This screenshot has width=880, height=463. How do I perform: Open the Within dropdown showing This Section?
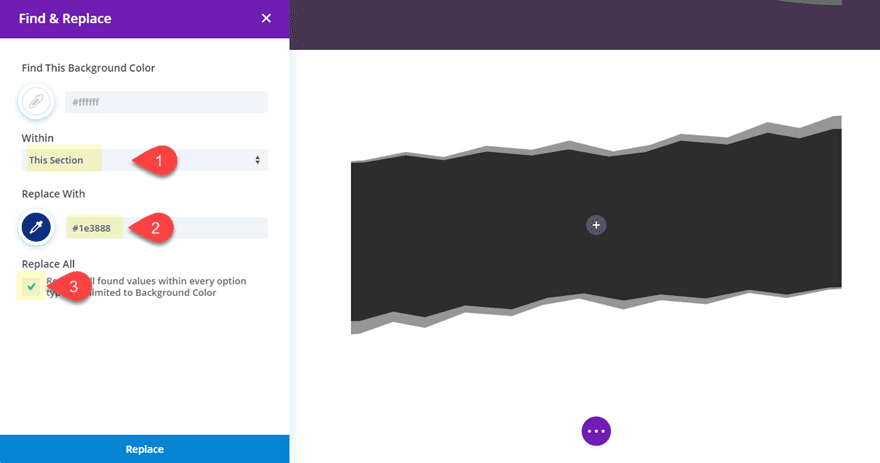point(144,160)
